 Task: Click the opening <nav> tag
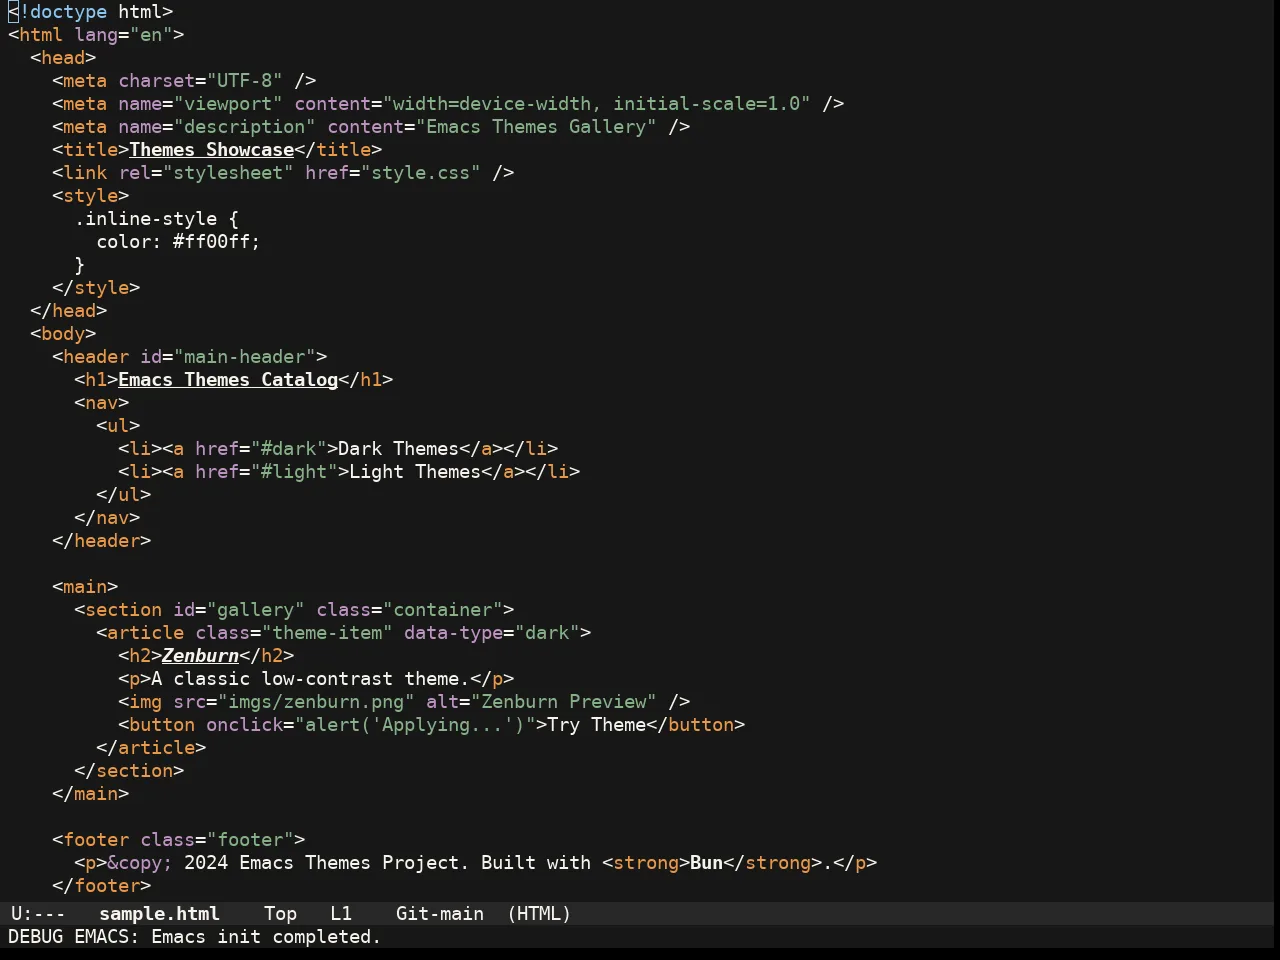(x=102, y=403)
